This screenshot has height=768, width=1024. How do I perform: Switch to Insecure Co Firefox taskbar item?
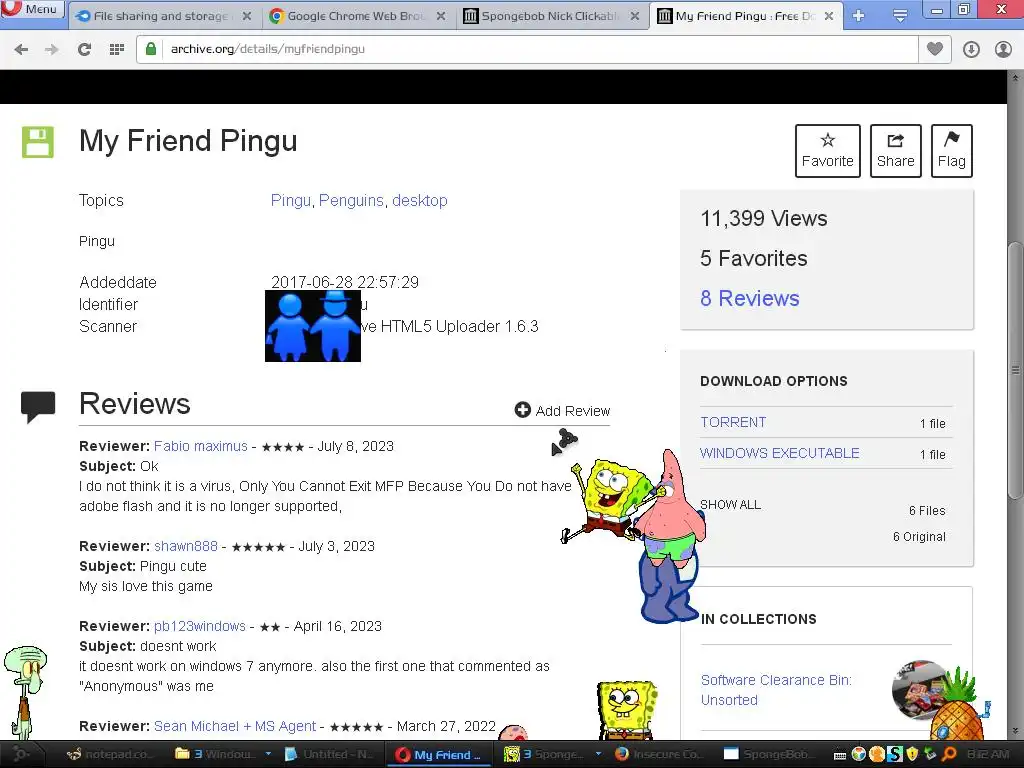(x=658, y=754)
